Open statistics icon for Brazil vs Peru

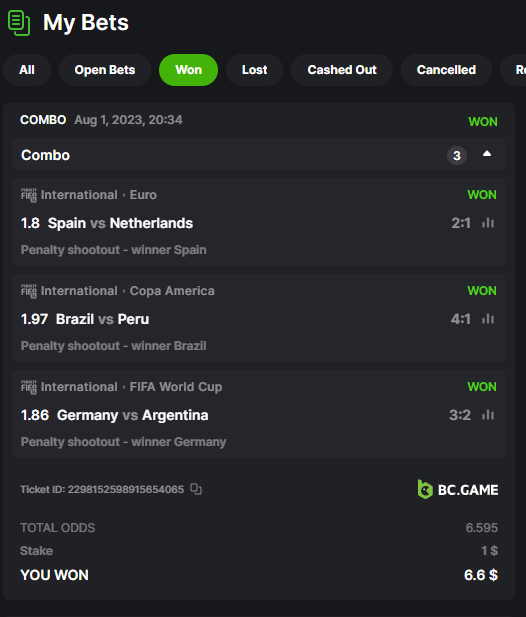point(488,319)
